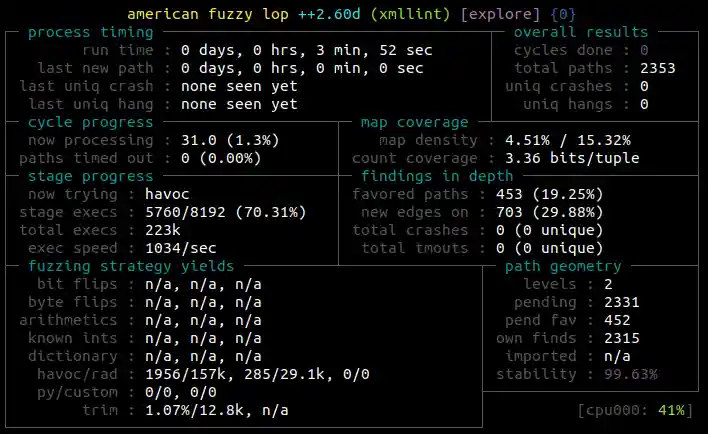Click the pend fav value 452
The width and height of the screenshot is (708, 434).
click(x=617, y=321)
